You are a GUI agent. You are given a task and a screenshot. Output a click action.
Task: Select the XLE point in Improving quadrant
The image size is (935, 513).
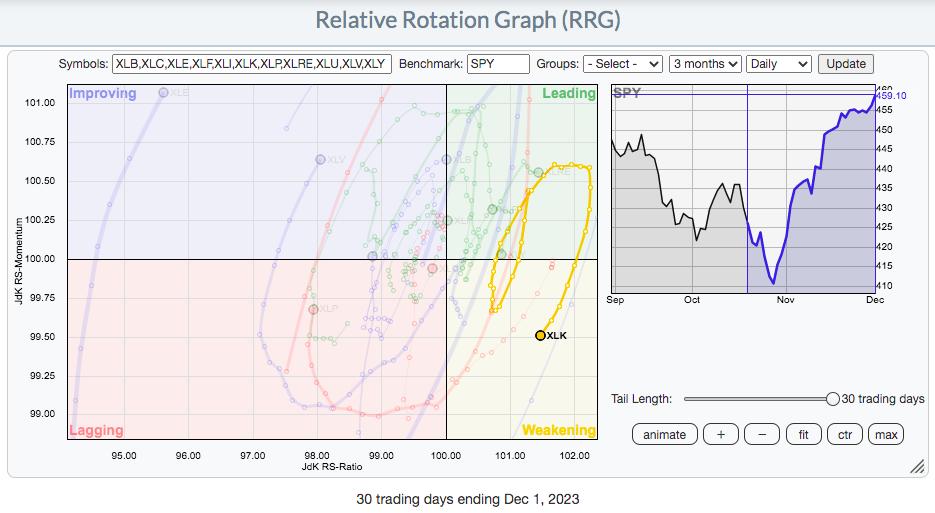click(x=164, y=93)
